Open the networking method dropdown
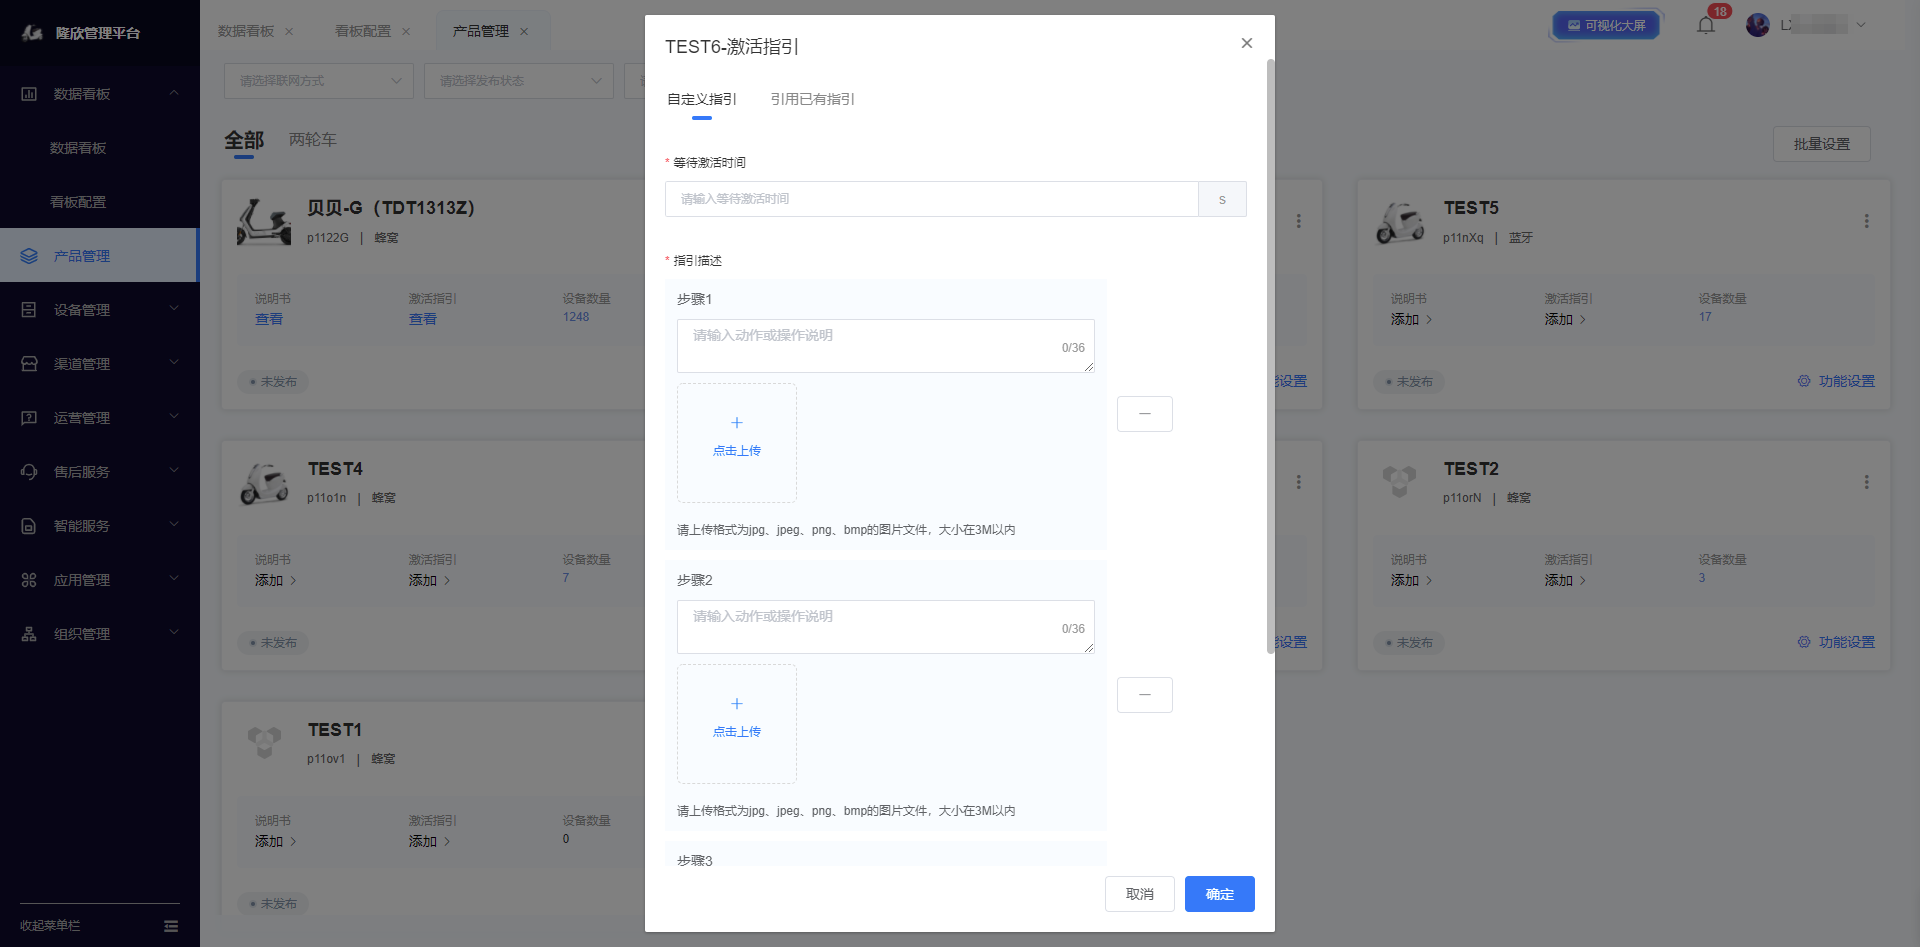This screenshot has width=1920, height=947. (x=319, y=81)
